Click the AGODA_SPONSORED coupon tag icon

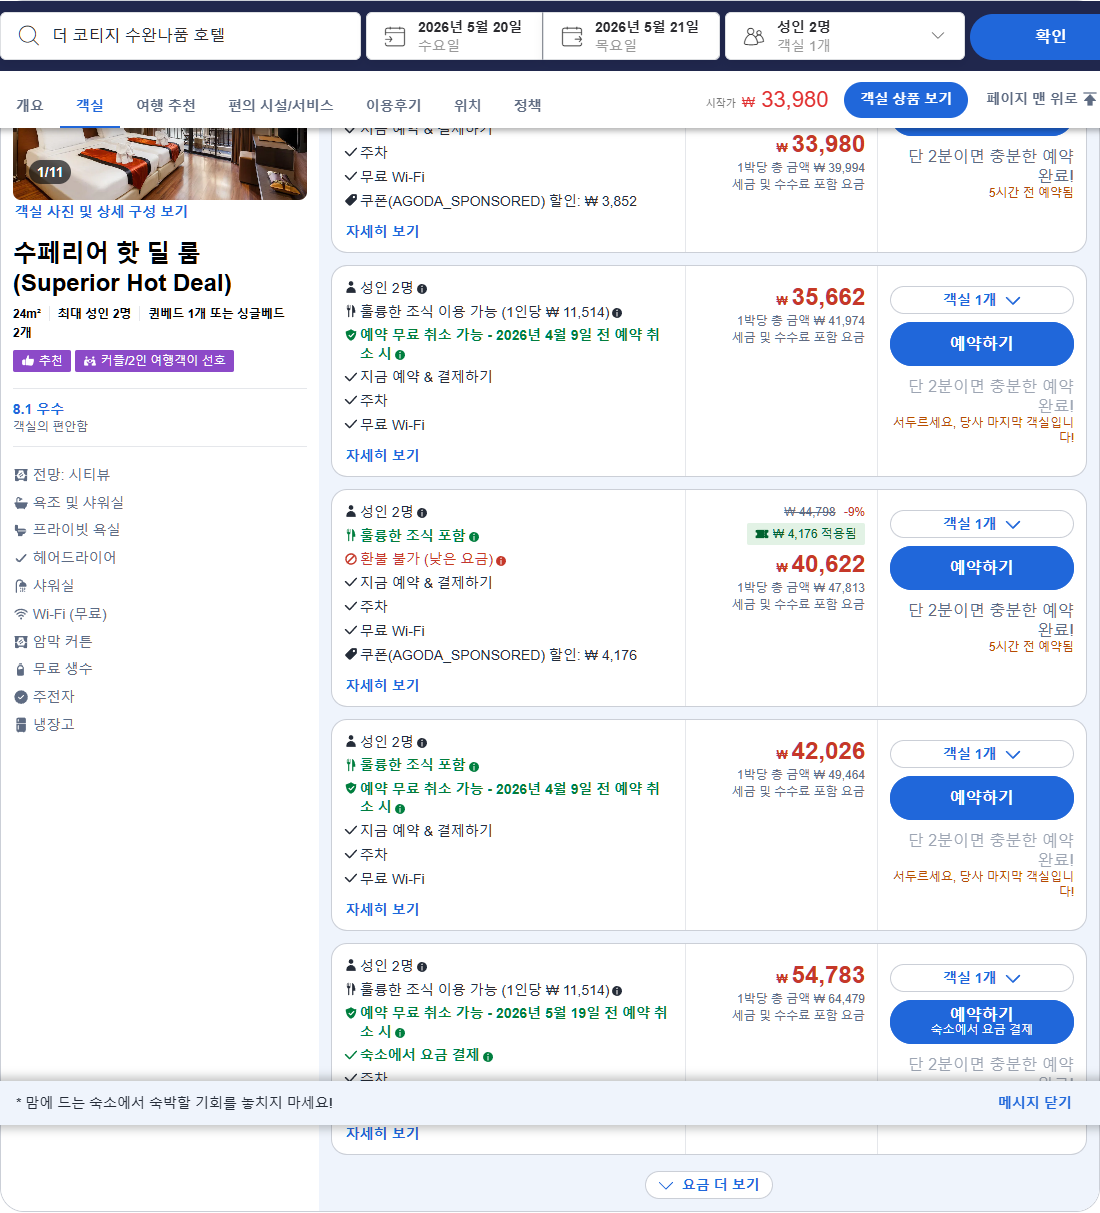pos(352,199)
